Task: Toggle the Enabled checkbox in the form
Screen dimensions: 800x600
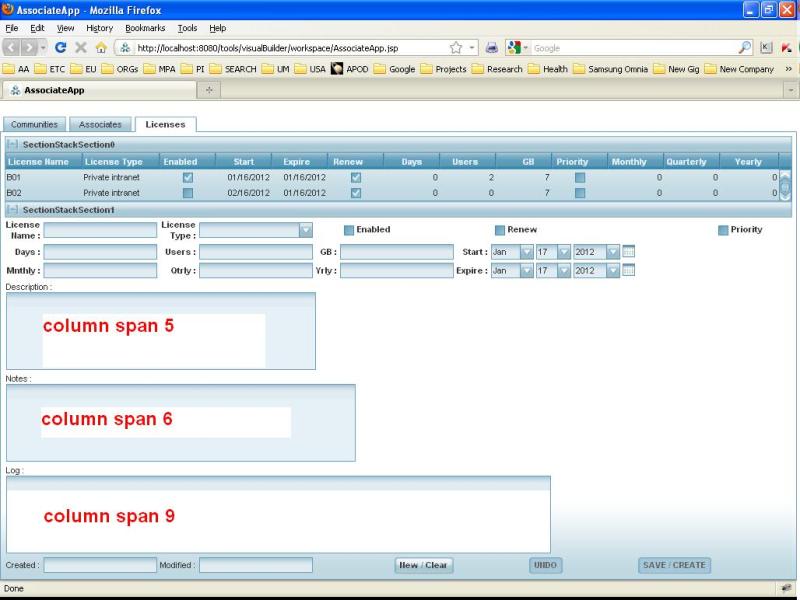Action: click(349, 230)
